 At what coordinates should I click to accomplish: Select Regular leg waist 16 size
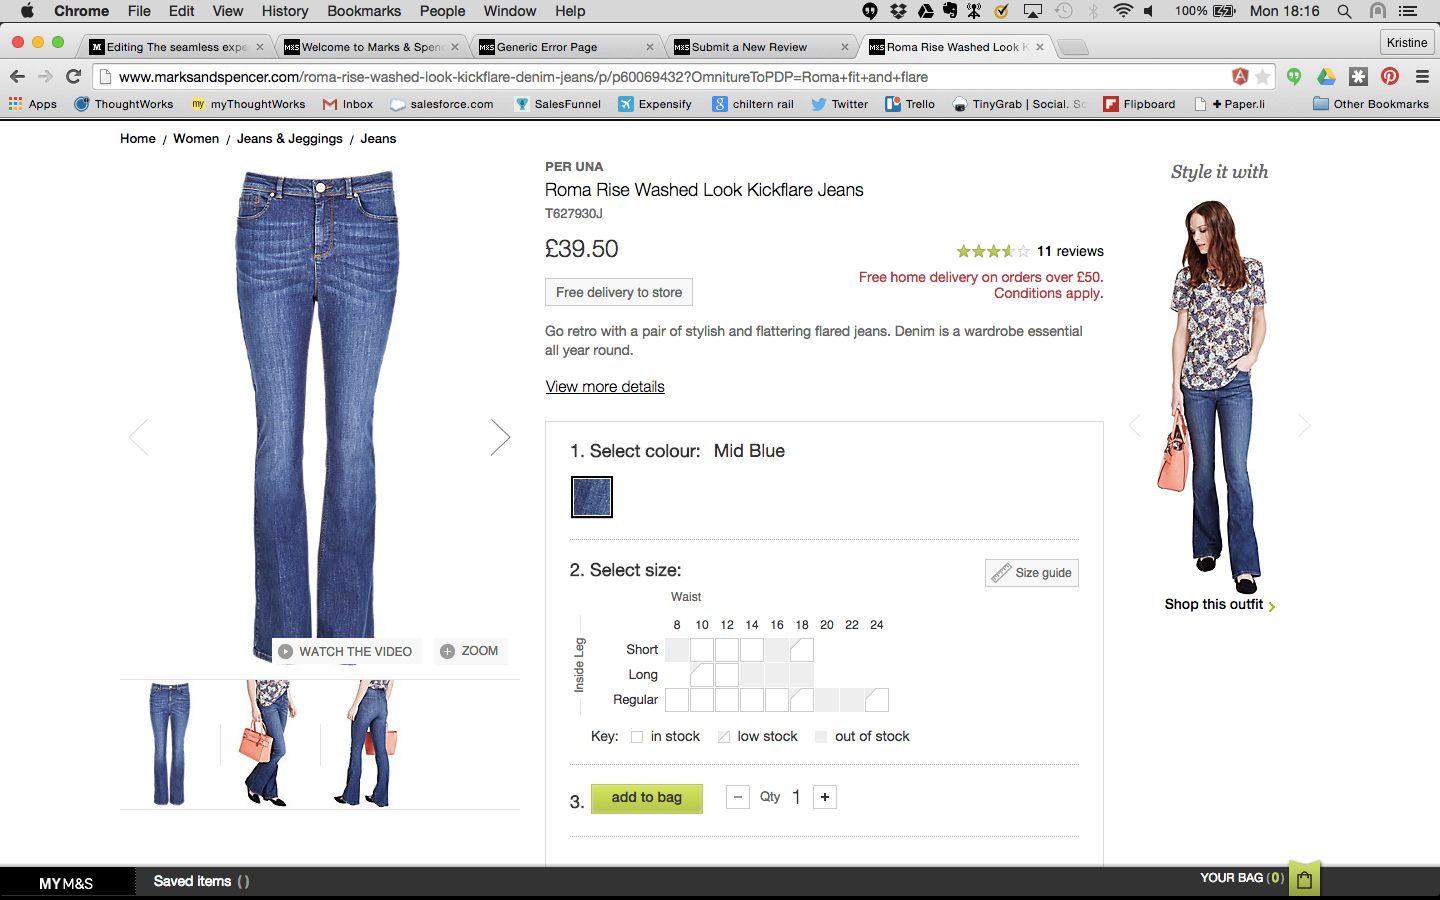tap(777, 700)
